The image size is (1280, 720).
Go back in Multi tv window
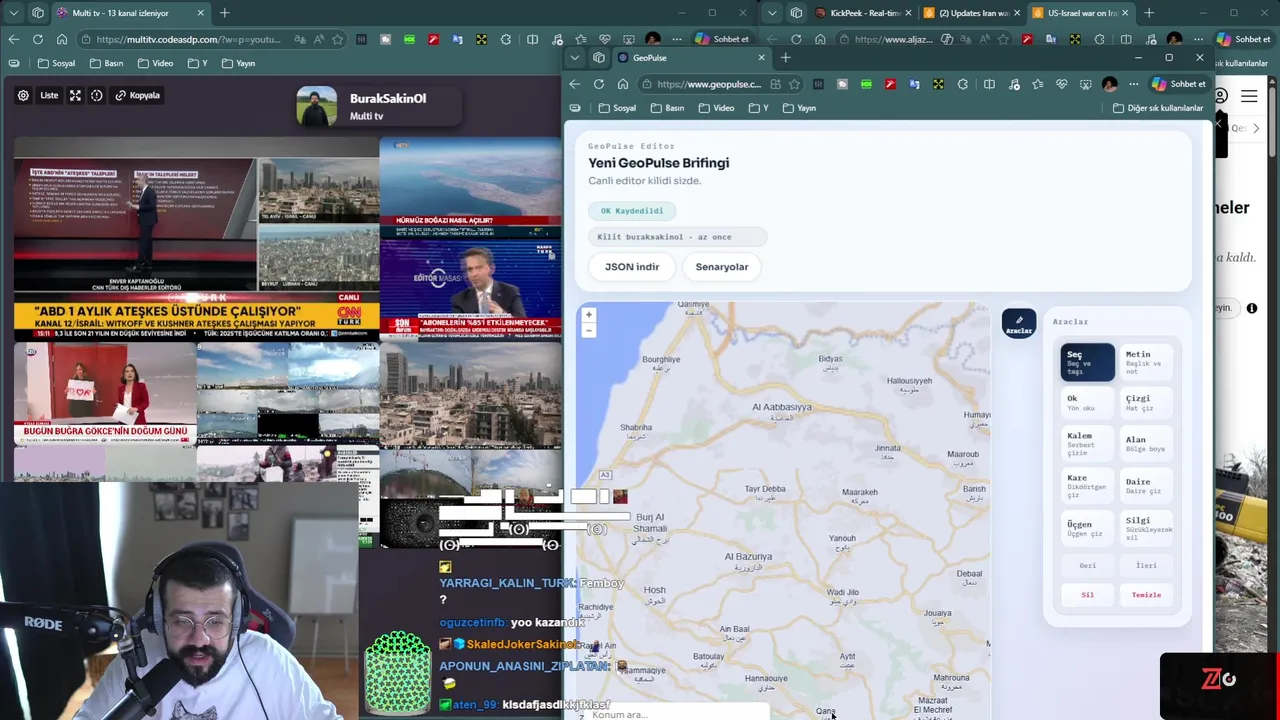(13, 39)
